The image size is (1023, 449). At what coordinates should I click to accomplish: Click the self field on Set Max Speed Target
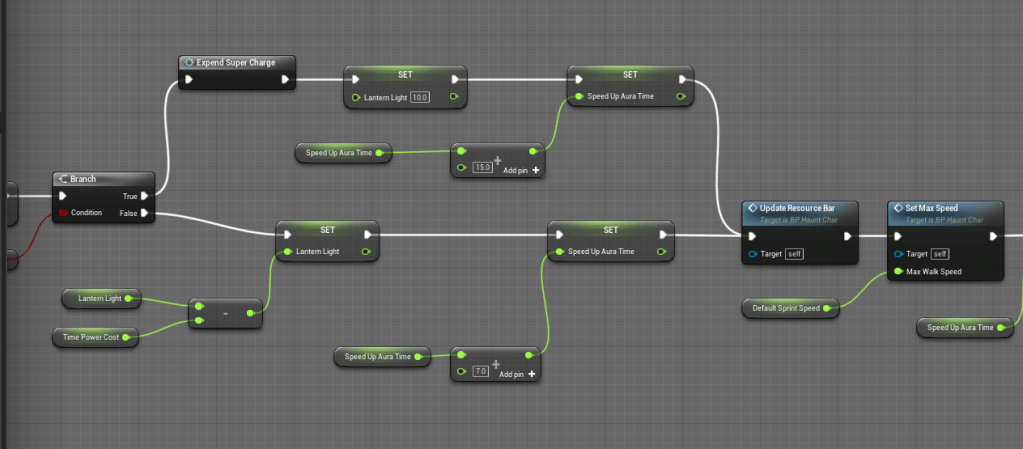pos(939,254)
